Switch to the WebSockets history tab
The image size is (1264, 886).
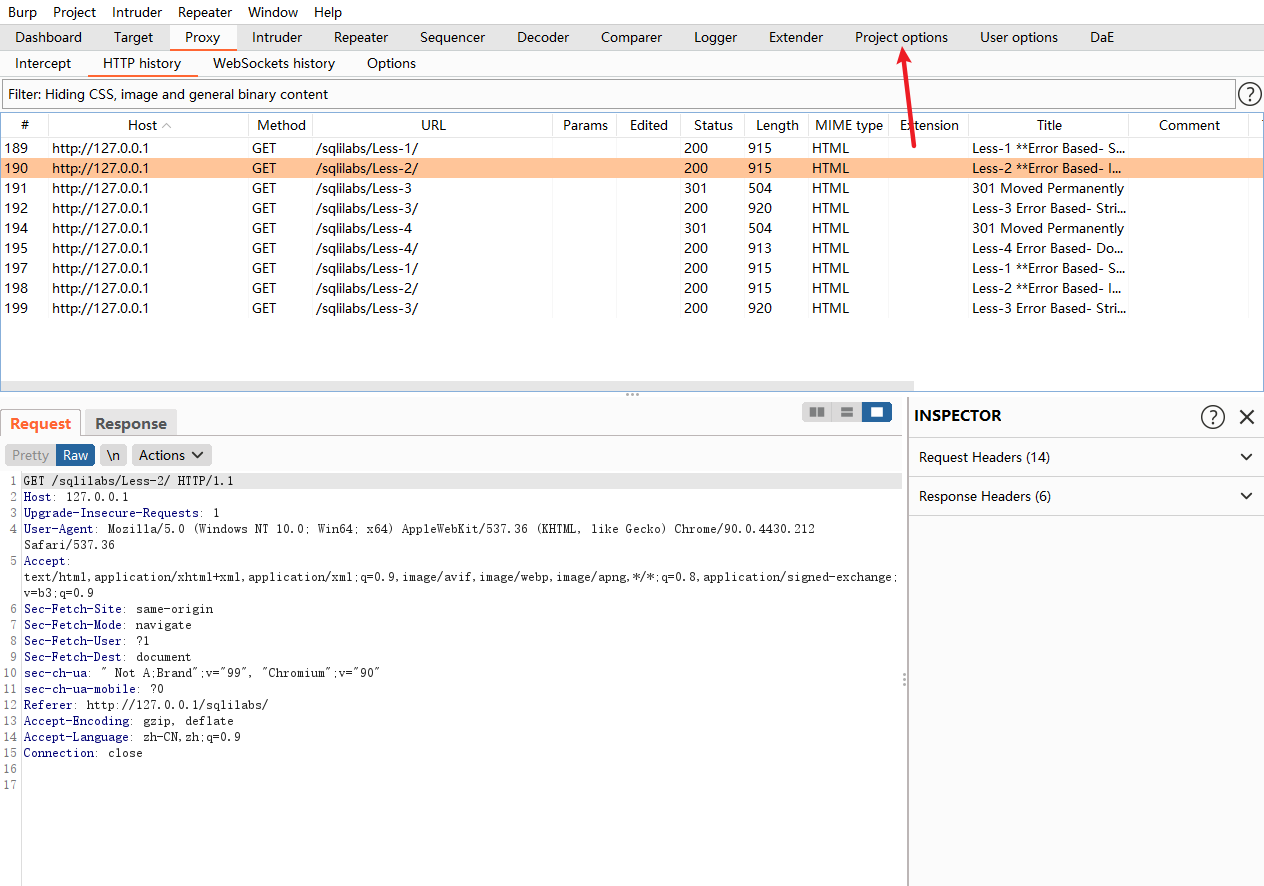point(273,63)
